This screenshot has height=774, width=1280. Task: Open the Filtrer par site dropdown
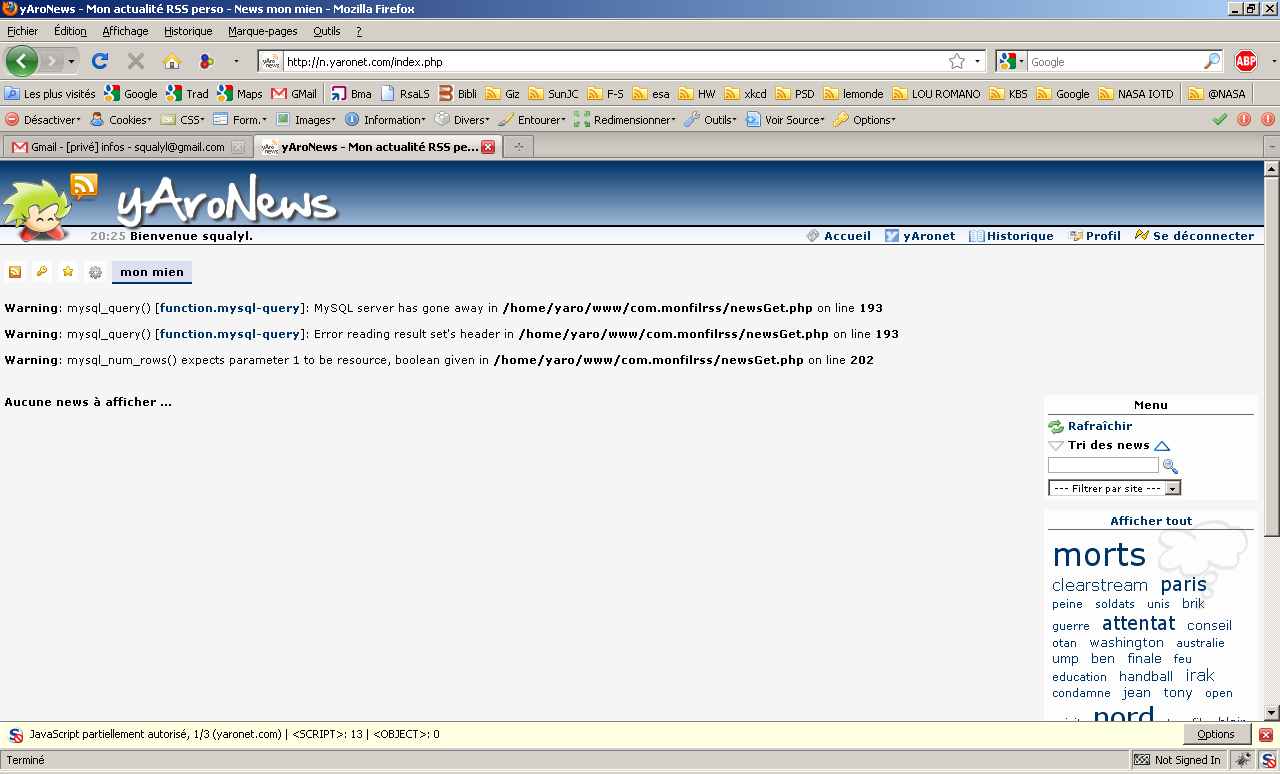[1114, 488]
